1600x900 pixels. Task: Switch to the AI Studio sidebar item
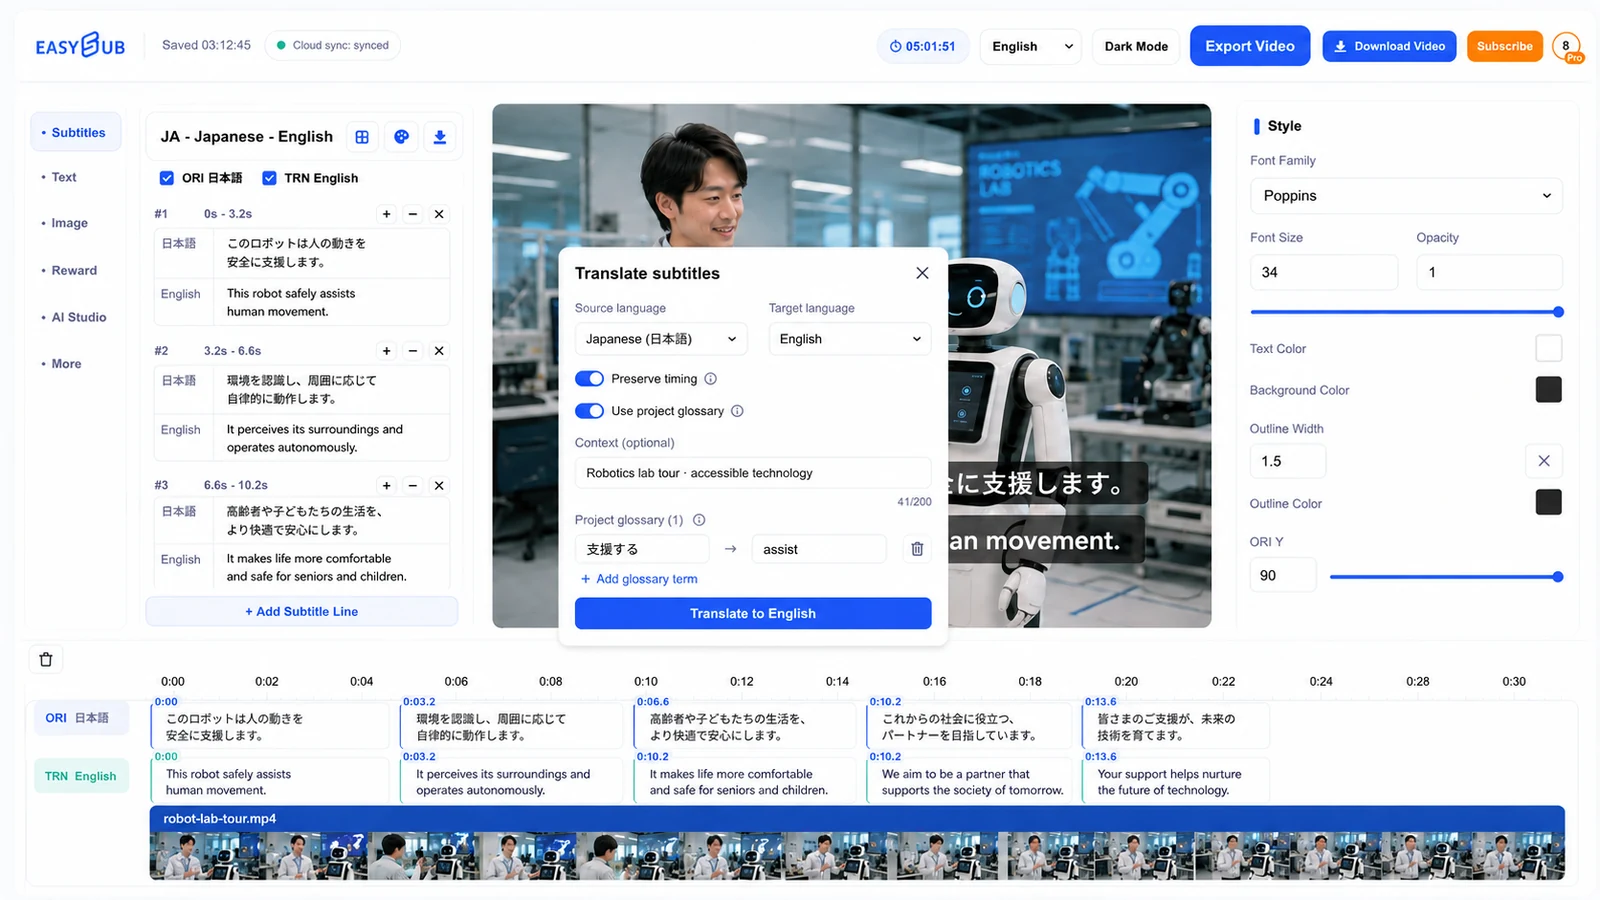[x=79, y=317]
